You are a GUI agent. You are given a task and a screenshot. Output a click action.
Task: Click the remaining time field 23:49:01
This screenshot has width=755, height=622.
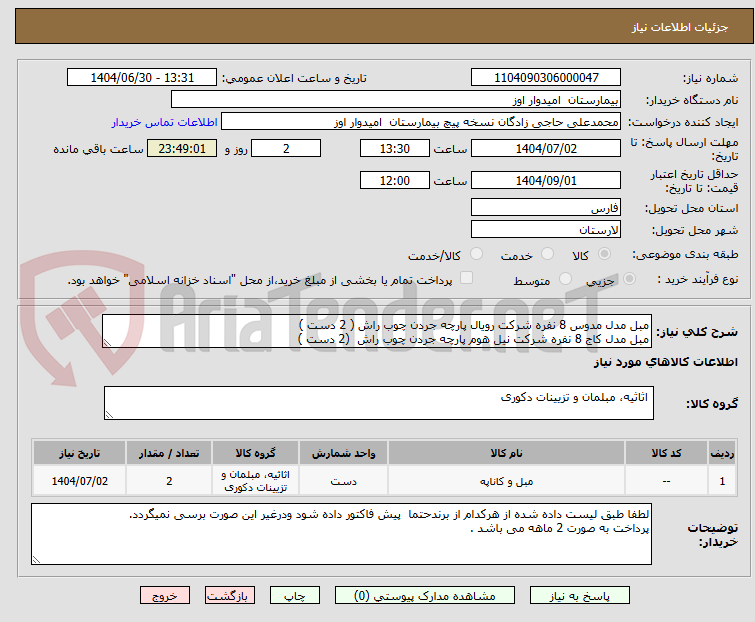click(182, 148)
